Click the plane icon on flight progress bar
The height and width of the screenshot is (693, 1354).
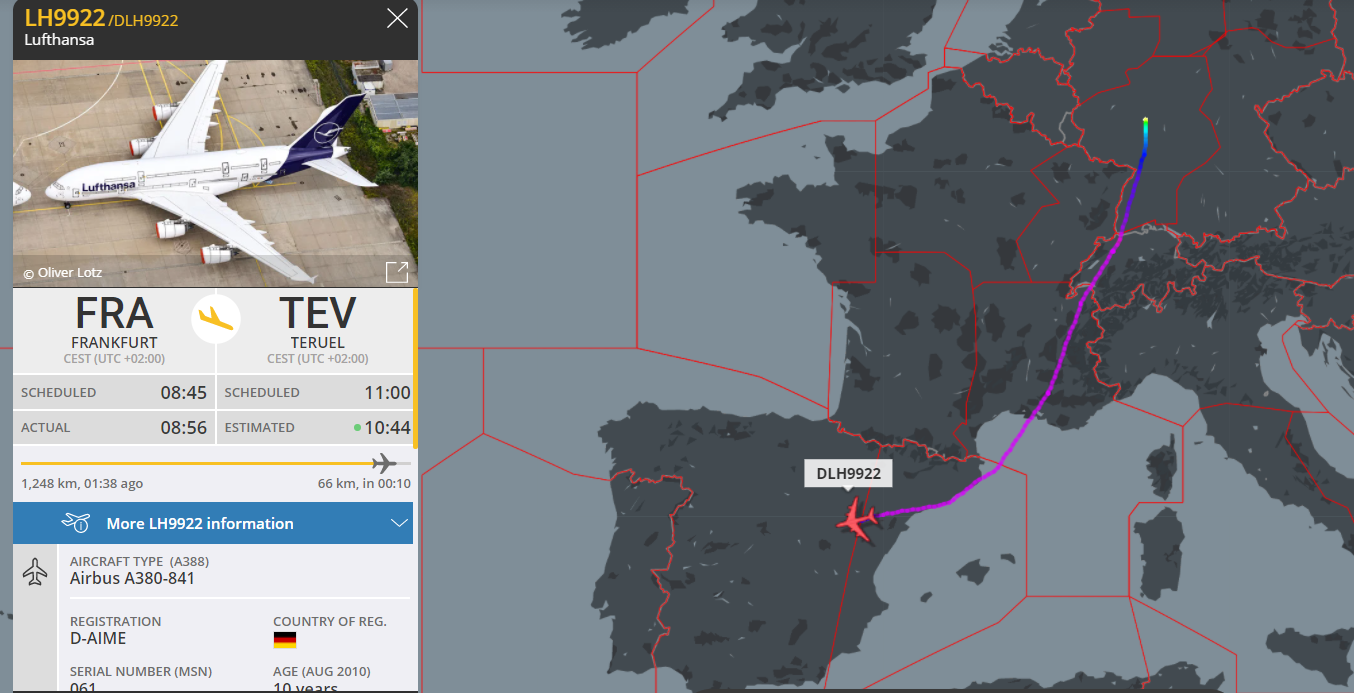(x=384, y=463)
